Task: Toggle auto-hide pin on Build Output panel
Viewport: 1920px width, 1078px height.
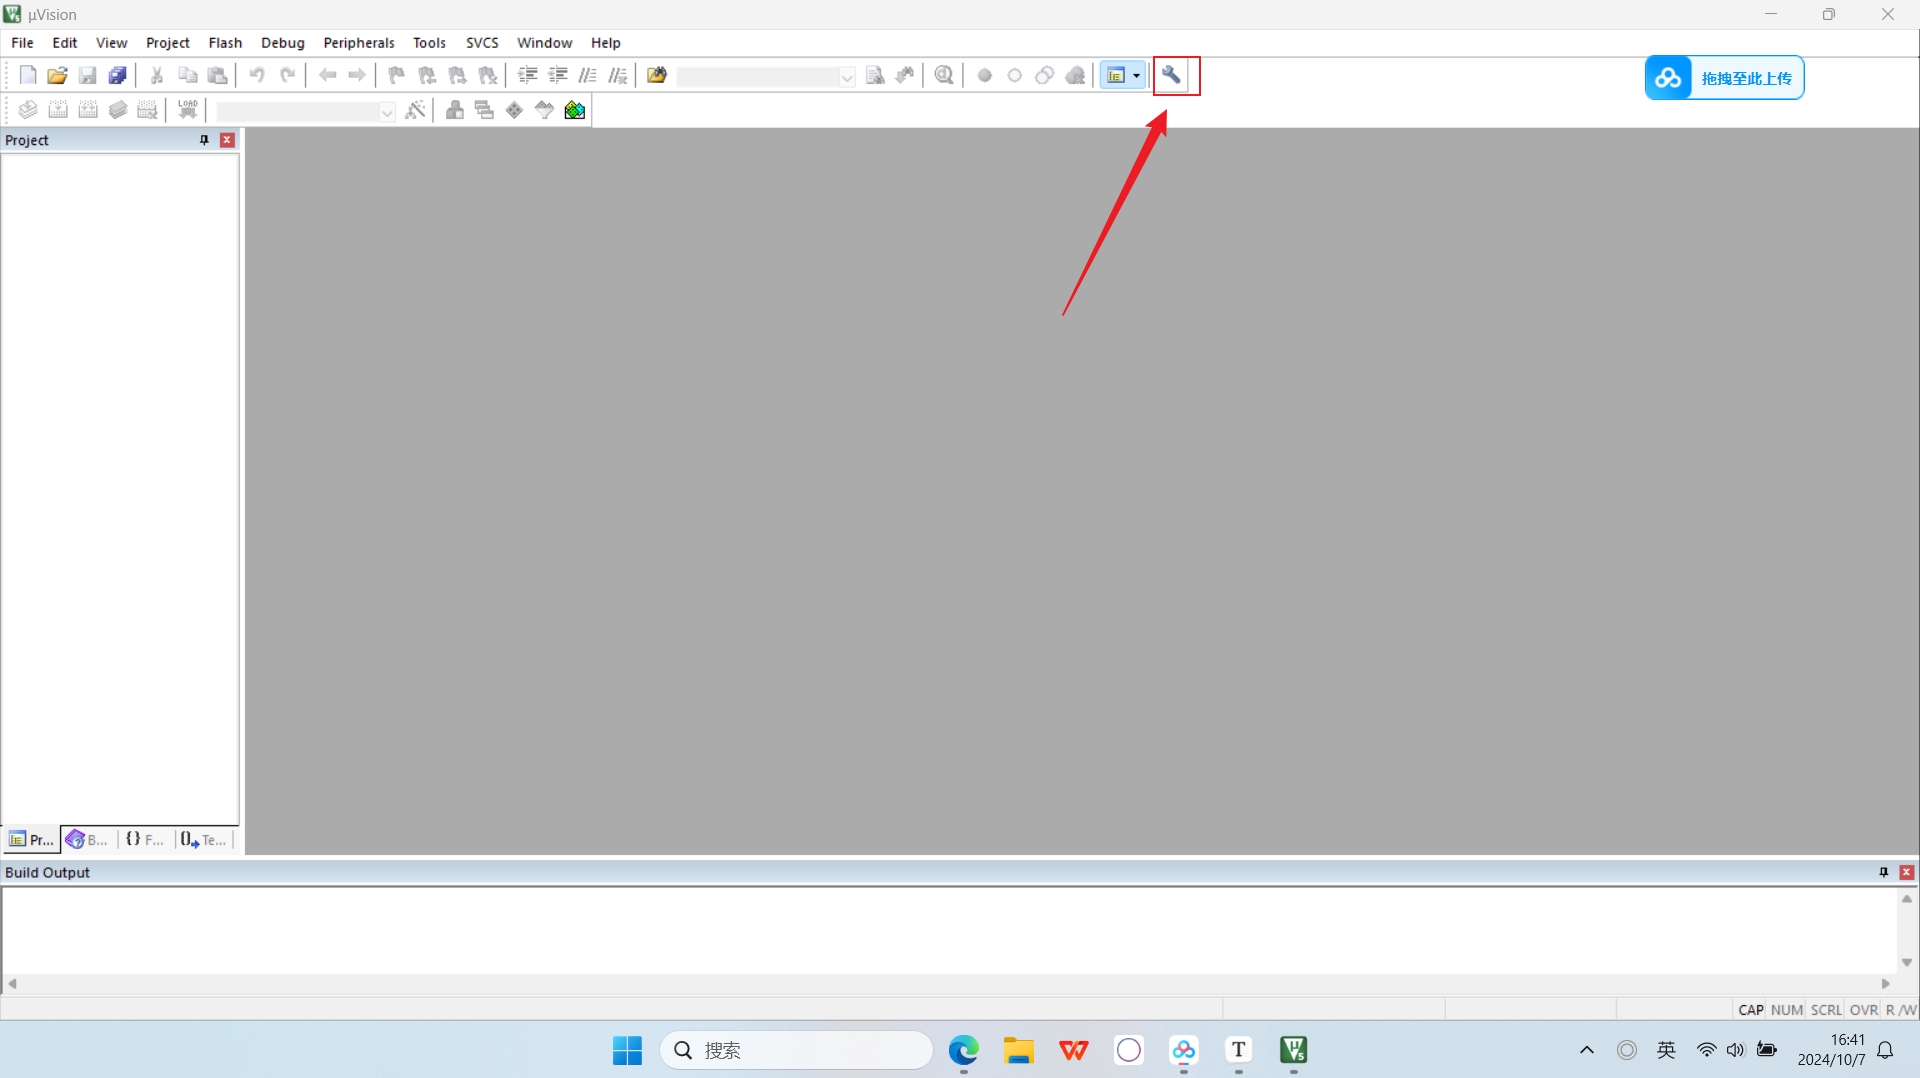Action: click(x=1884, y=873)
